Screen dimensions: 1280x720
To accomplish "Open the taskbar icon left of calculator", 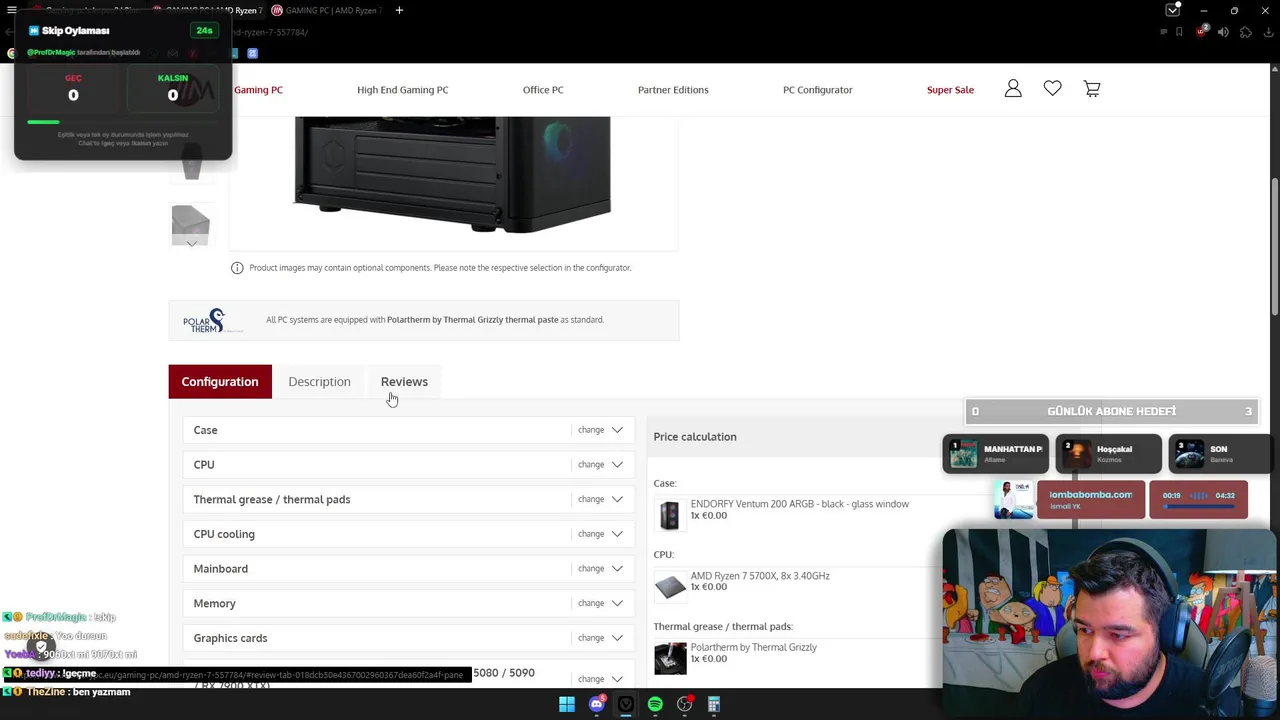I will click(684, 705).
